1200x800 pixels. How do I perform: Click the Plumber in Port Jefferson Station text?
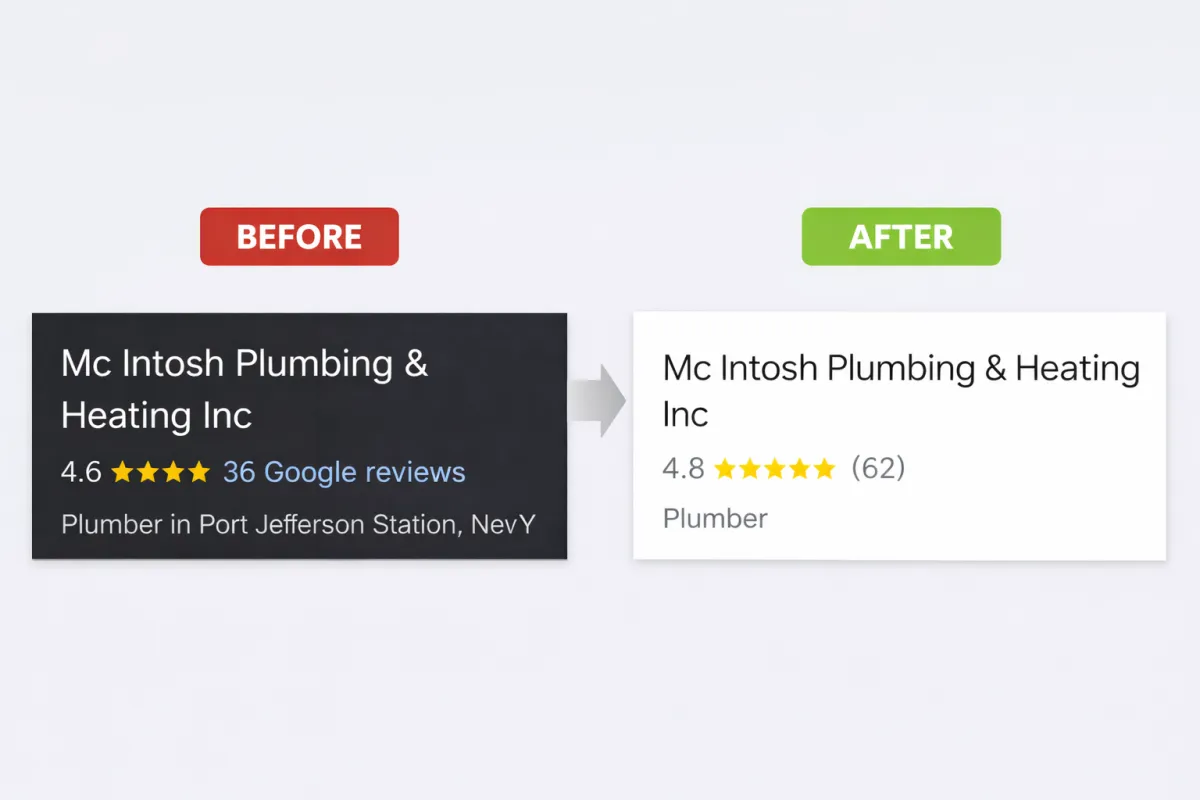pyautogui.click(x=298, y=524)
